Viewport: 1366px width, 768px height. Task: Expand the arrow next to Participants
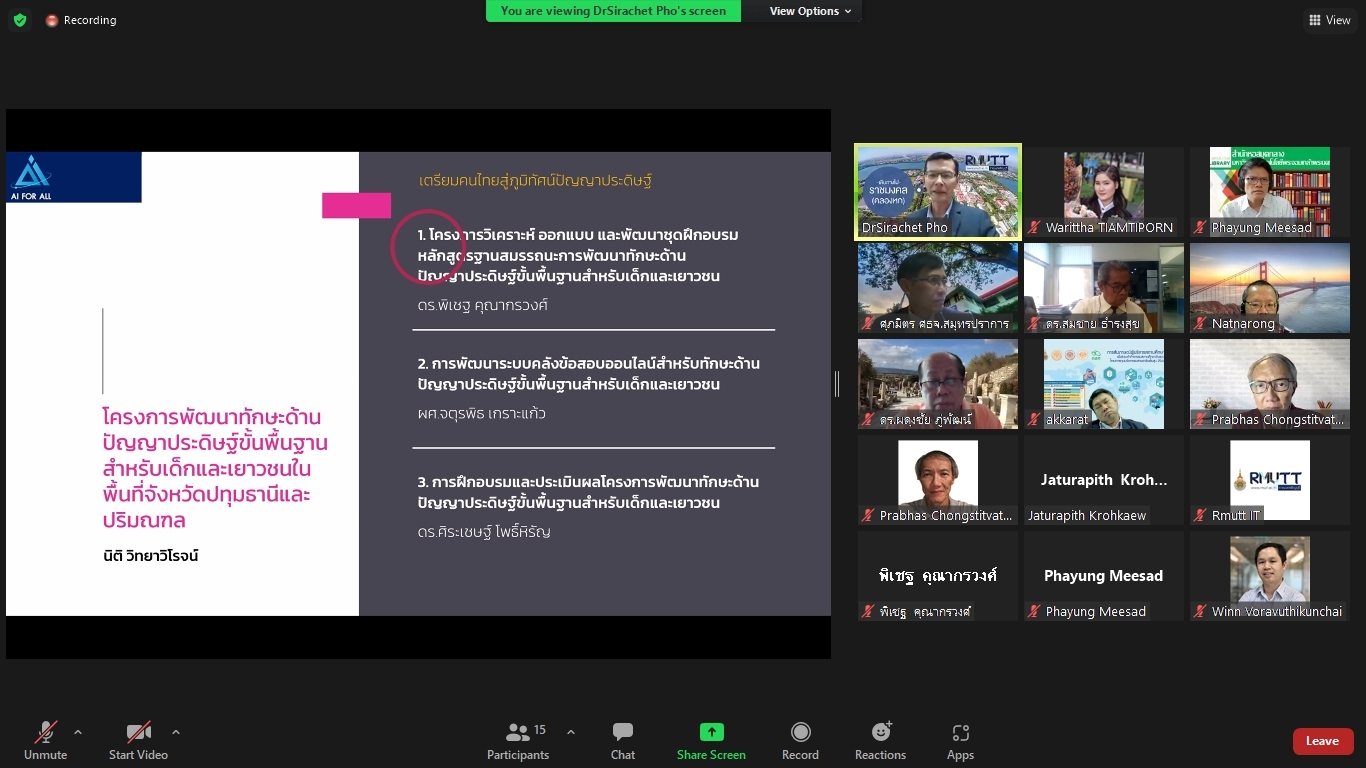(571, 732)
